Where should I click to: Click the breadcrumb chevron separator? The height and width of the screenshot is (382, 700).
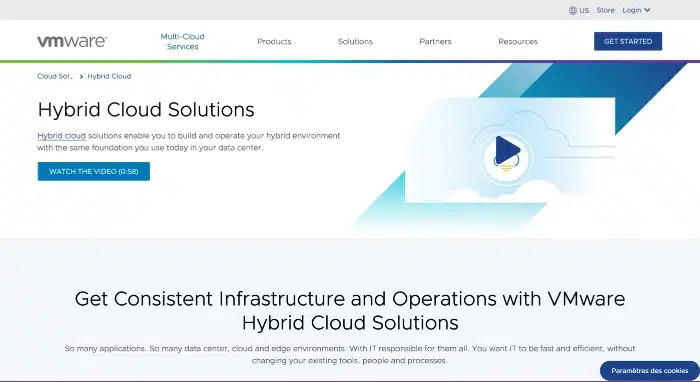[81, 77]
